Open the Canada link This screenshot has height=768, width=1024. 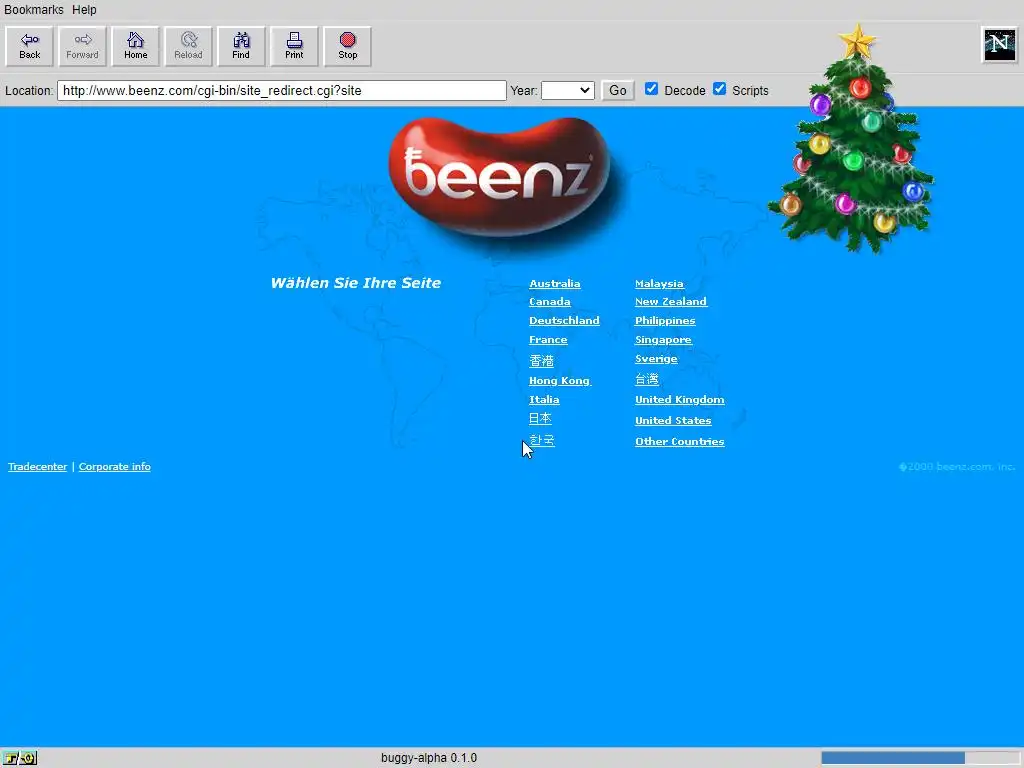tap(549, 302)
